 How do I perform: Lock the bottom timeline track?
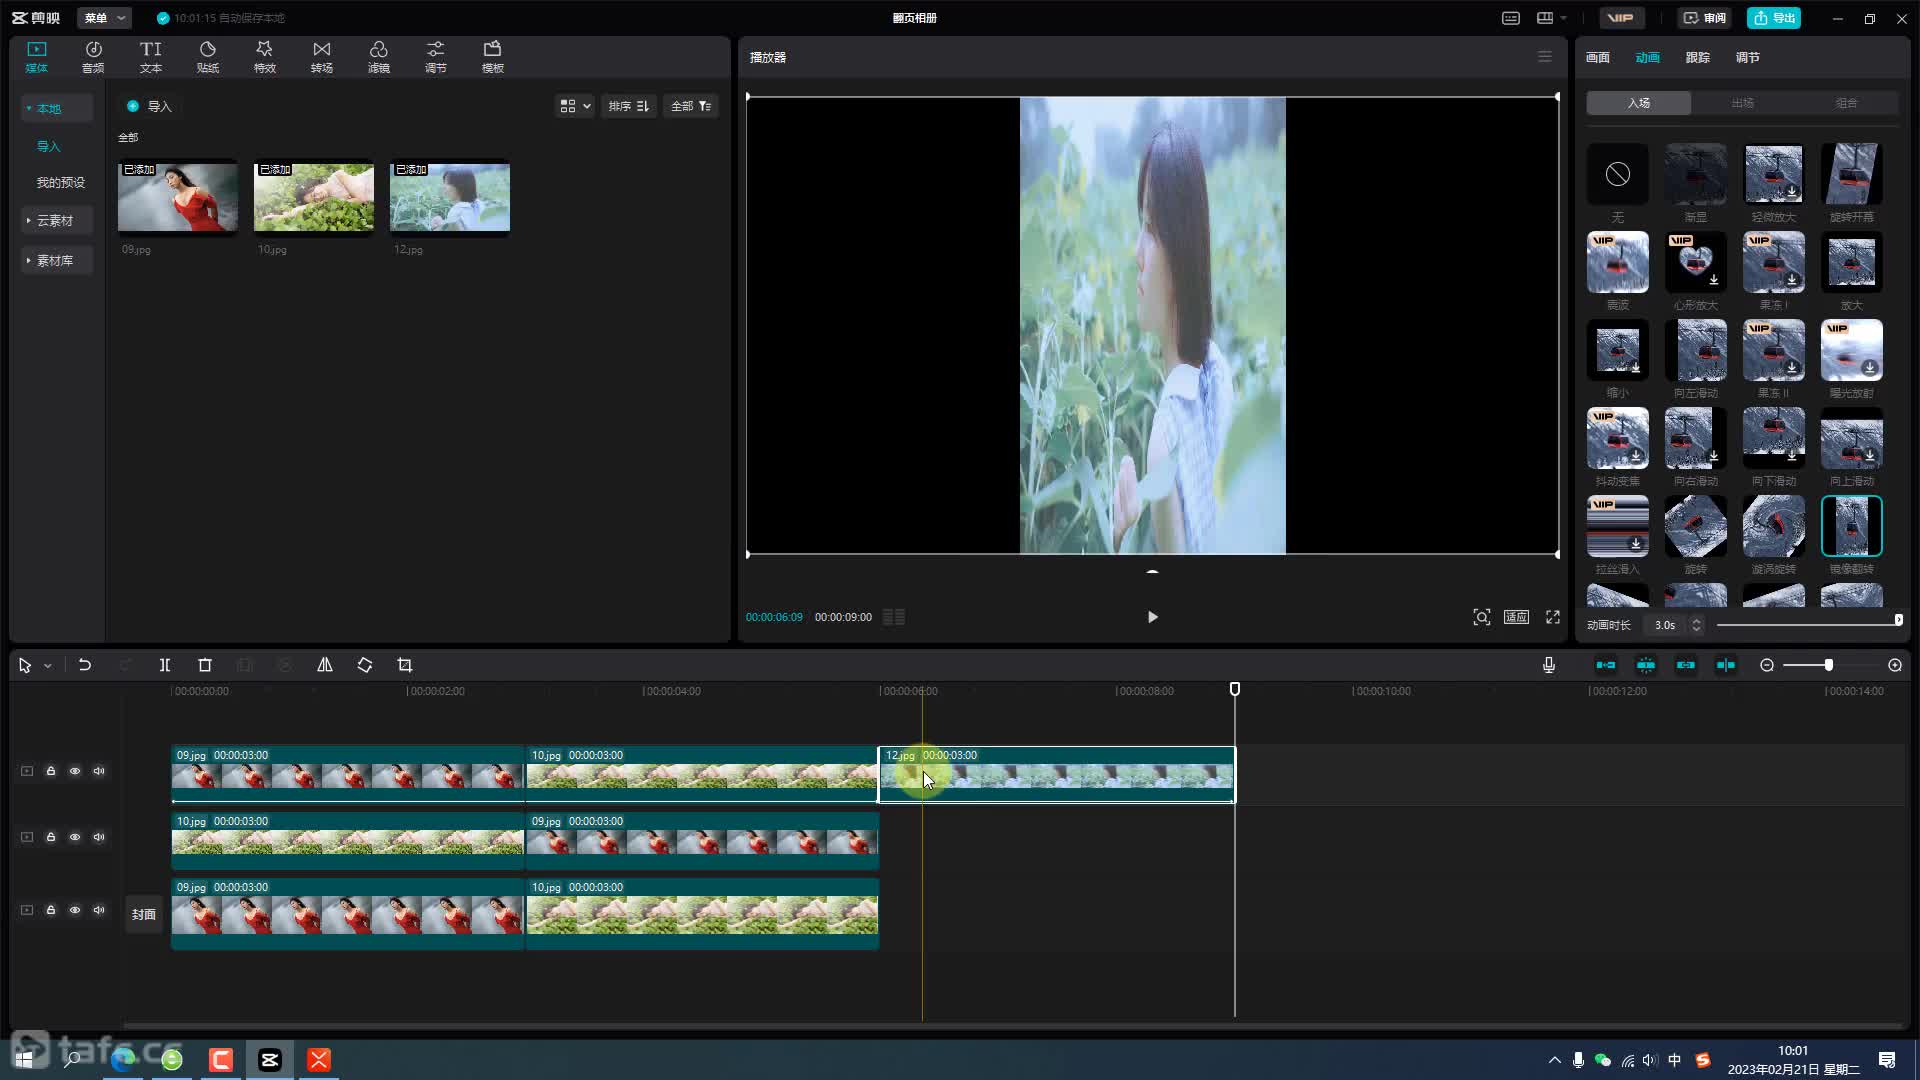pyautogui.click(x=51, y=910)
